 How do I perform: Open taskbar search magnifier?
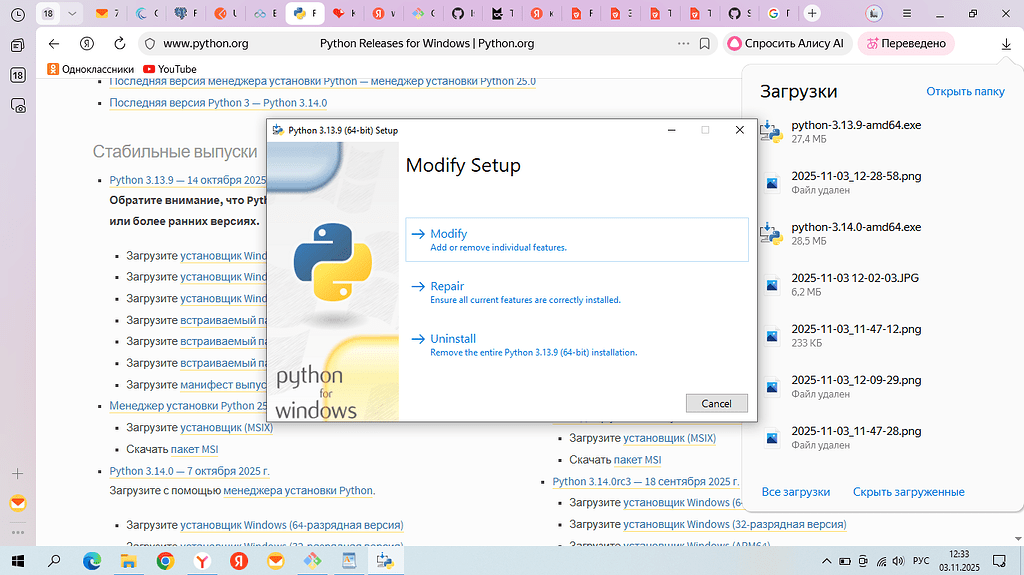click(x=55, y=561)
